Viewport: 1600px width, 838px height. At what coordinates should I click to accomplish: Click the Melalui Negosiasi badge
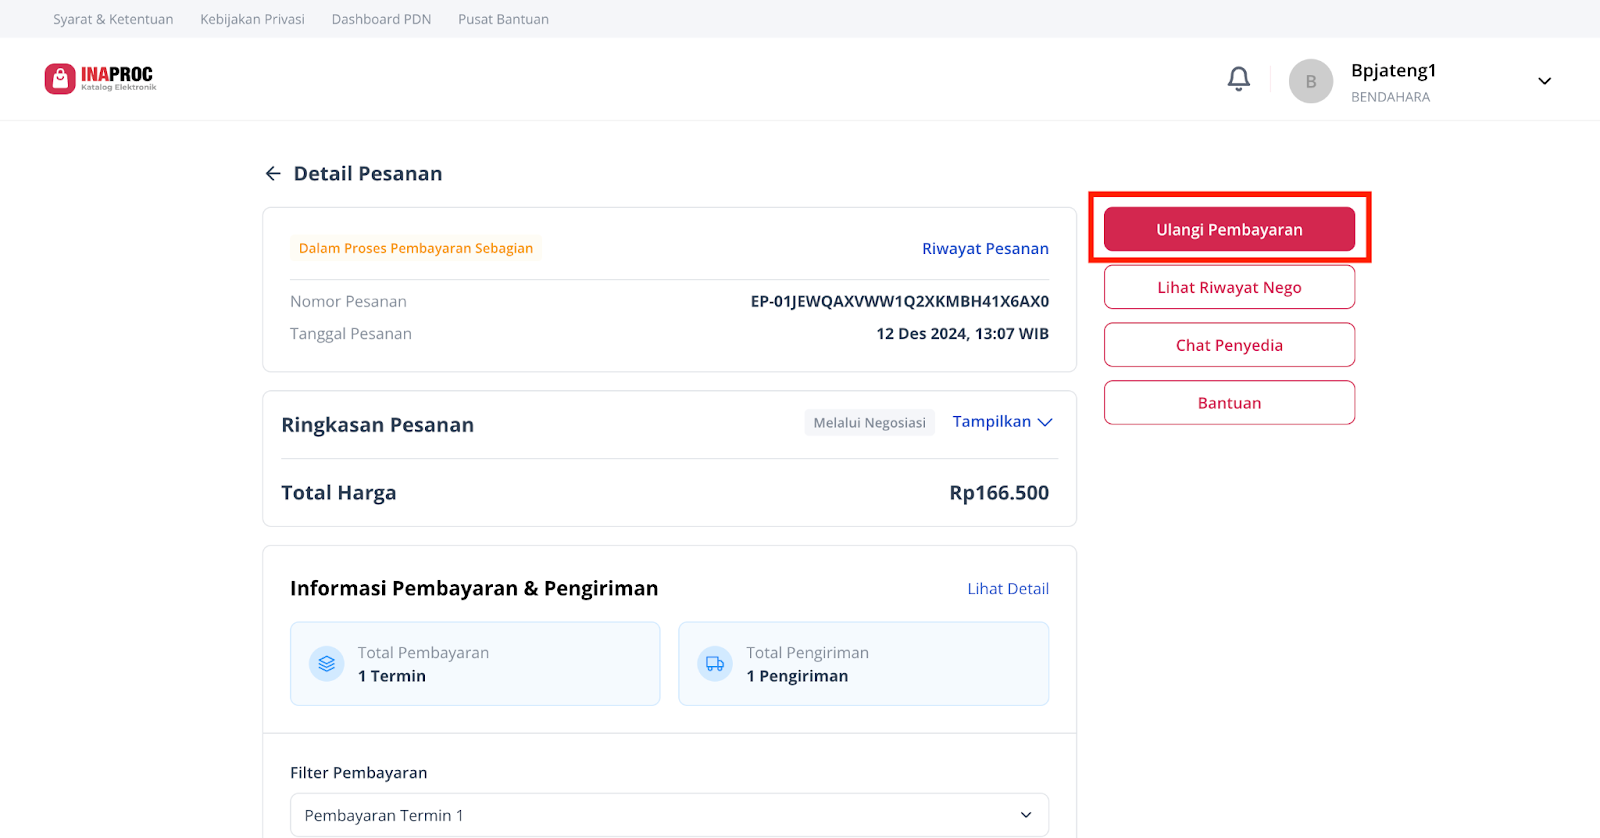(x=869, y=423)
